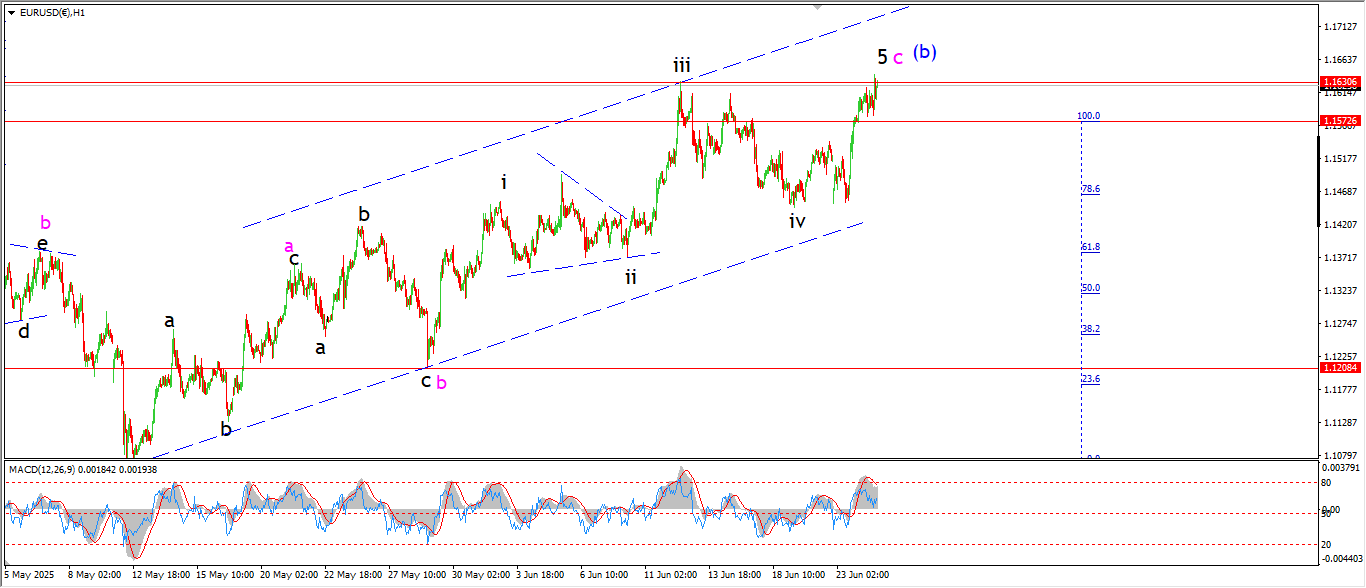Click the 22 May 18:00 time label

tap(352, 575)
